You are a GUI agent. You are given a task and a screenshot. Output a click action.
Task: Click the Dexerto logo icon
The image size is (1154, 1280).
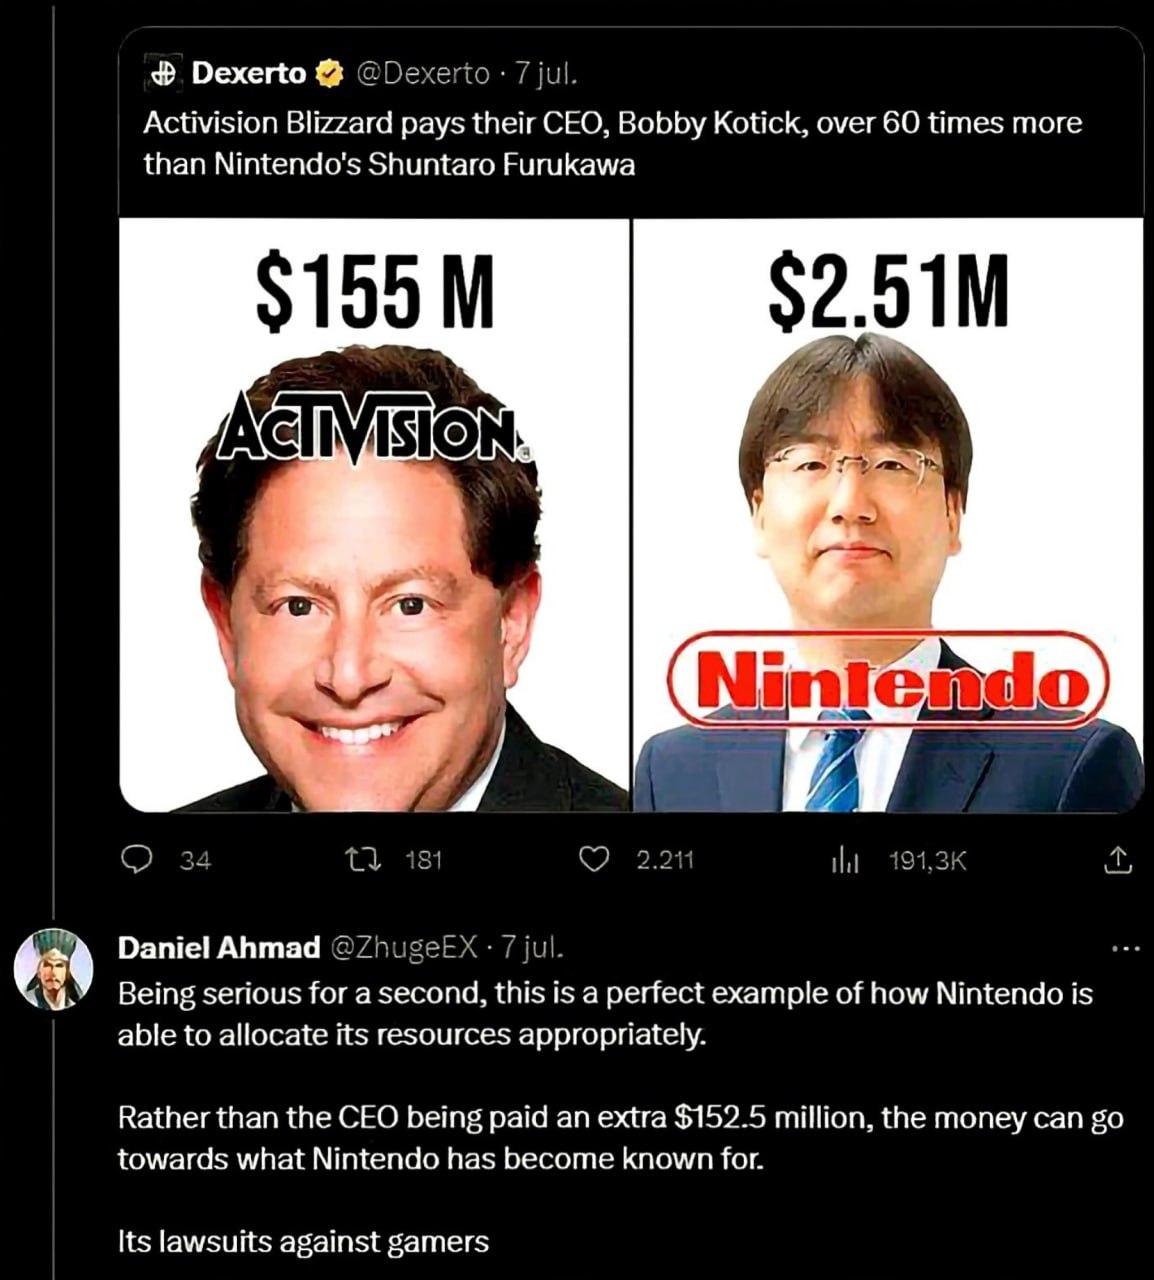163,74
